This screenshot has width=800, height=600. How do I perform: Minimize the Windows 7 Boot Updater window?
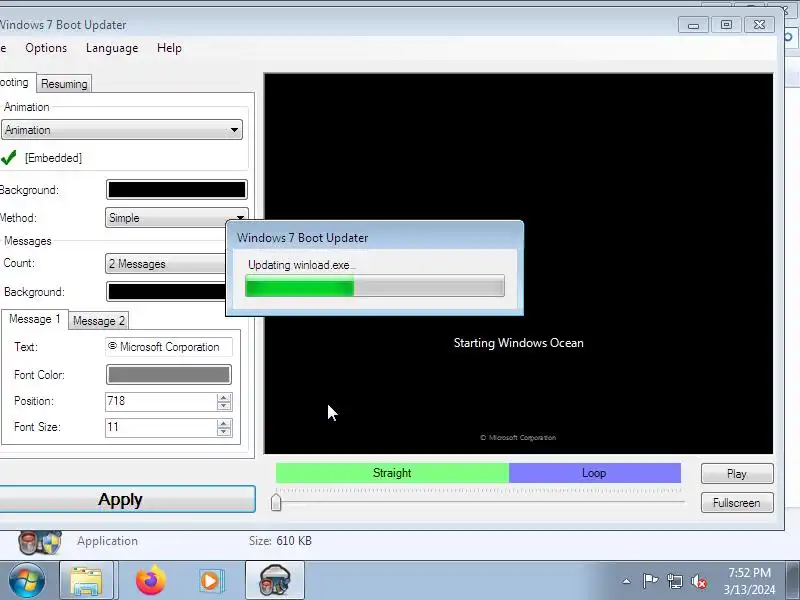(x=693, y=25)
